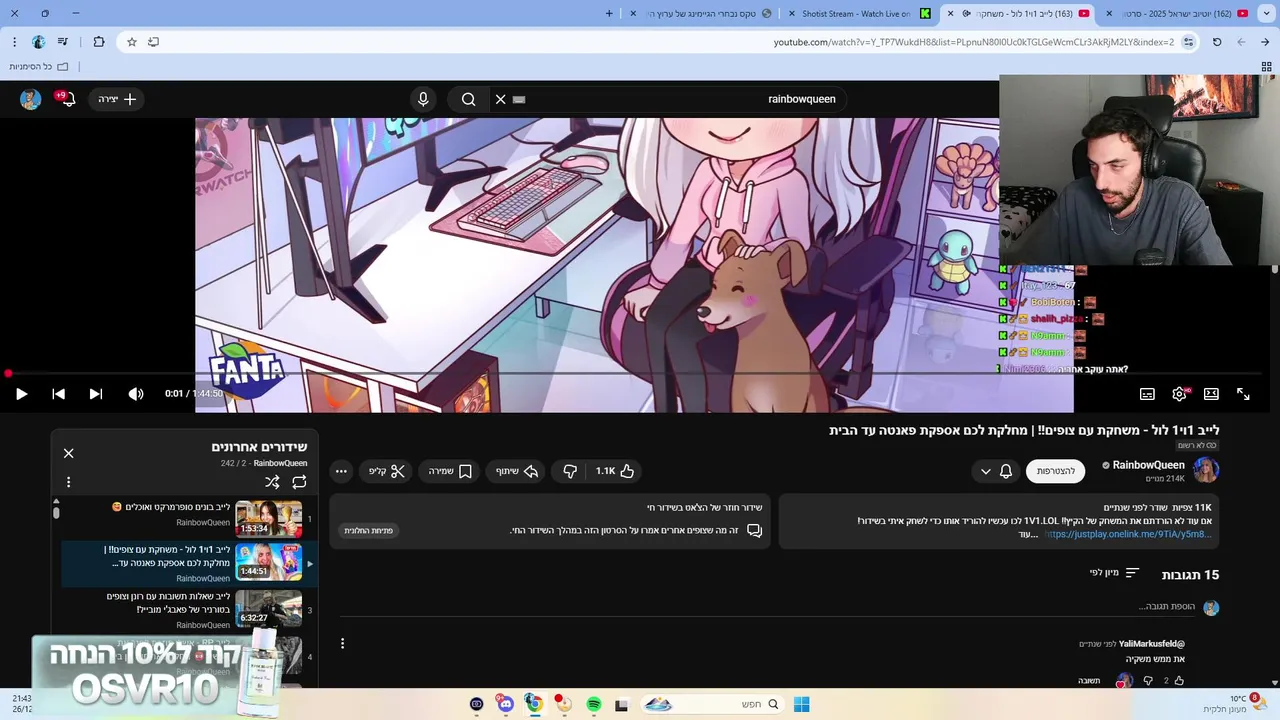Select the playlist video with 1:44:51 thumbnail

click(268, 562)
